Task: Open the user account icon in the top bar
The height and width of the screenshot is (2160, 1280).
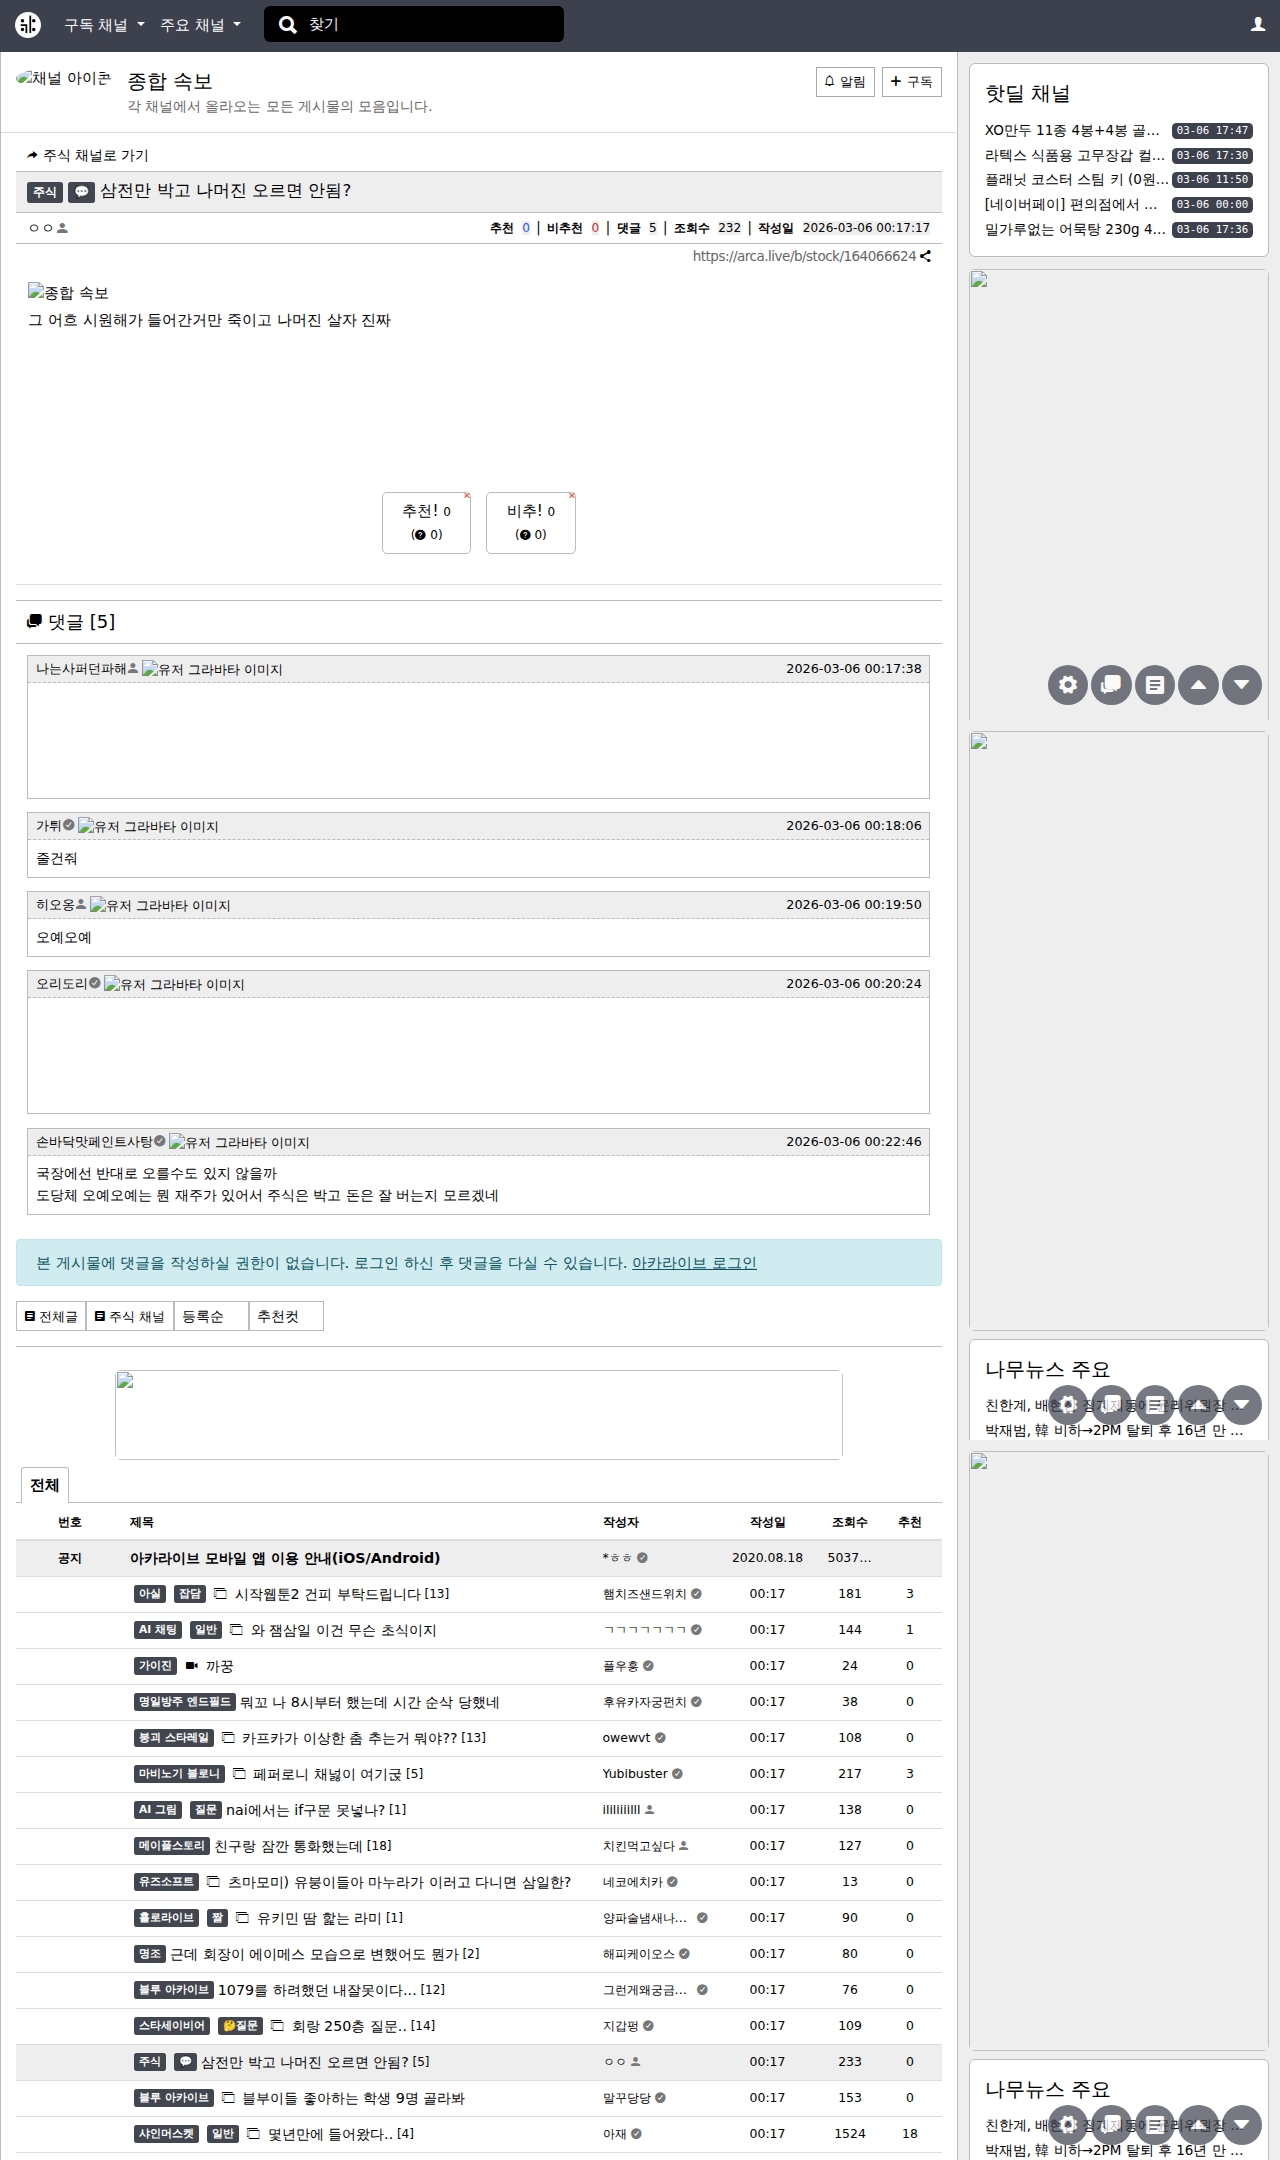Action: [x=1258, y=25]
